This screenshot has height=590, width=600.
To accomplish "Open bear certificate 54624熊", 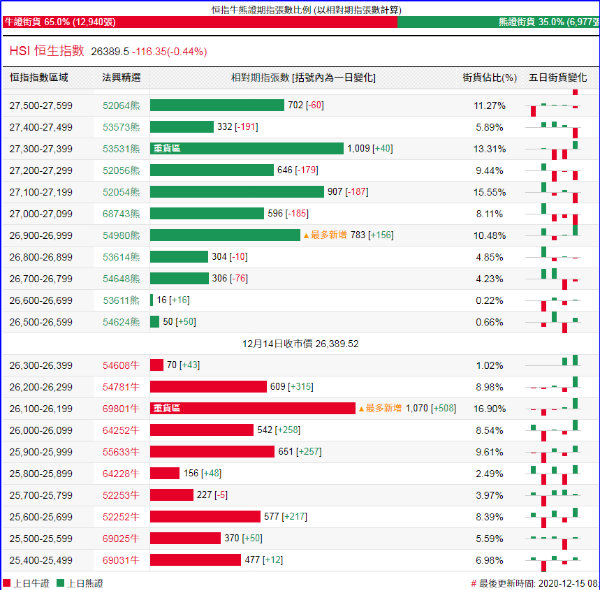I will click(x=121, y=322).
